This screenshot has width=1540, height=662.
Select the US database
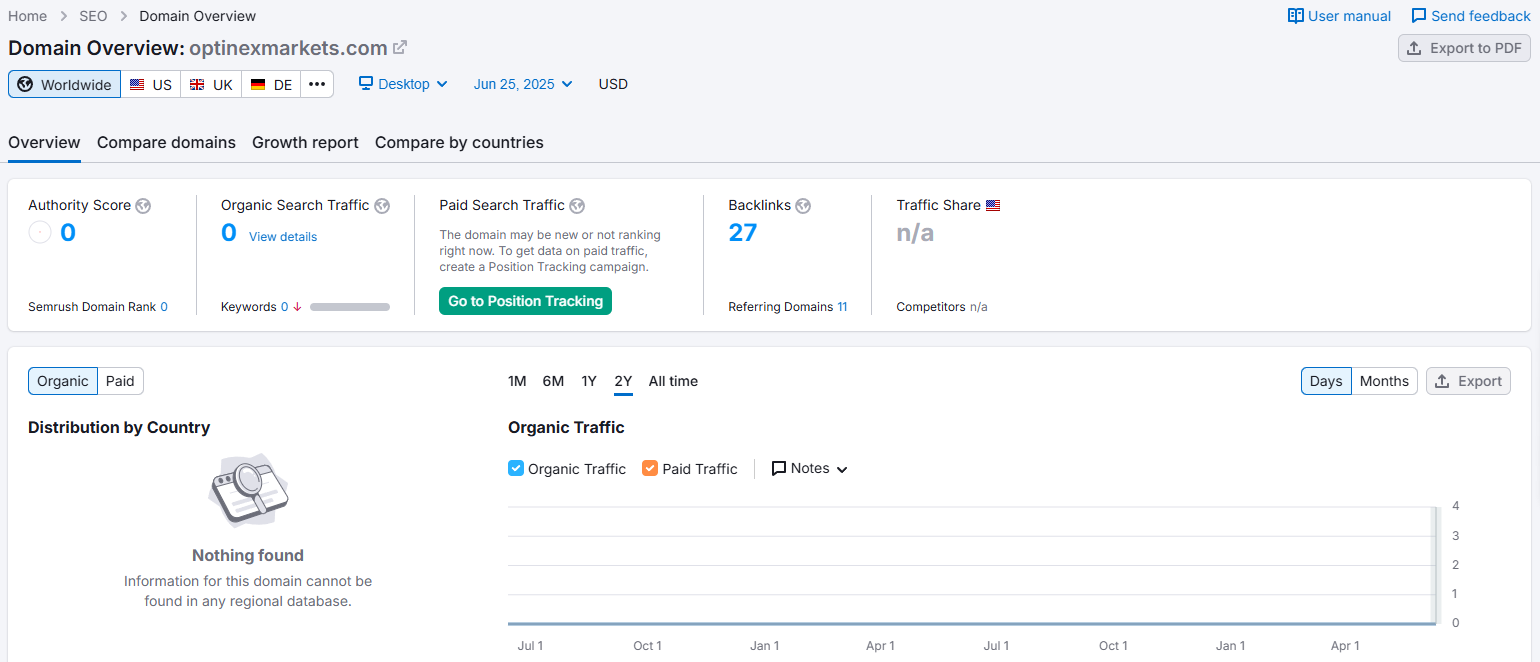tap(151, 84)
